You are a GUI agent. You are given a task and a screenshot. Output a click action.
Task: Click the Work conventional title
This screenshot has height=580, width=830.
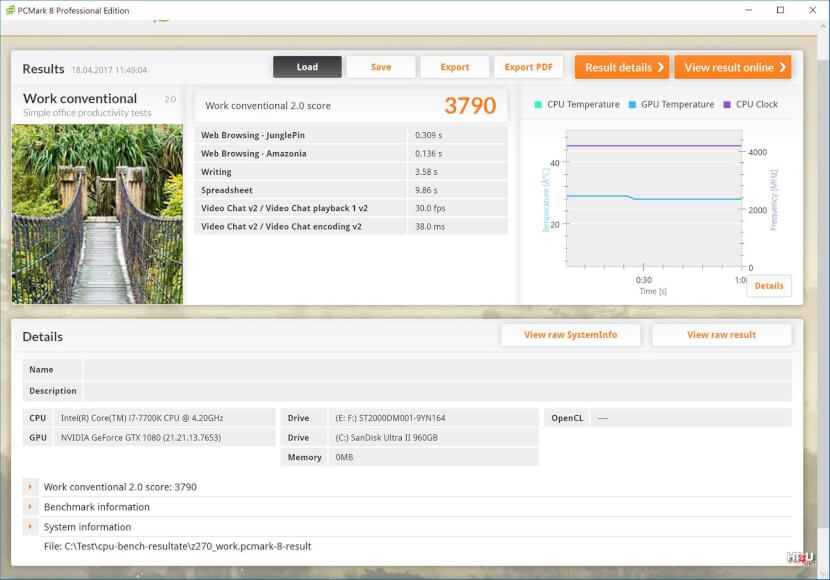tap(80, 98)
